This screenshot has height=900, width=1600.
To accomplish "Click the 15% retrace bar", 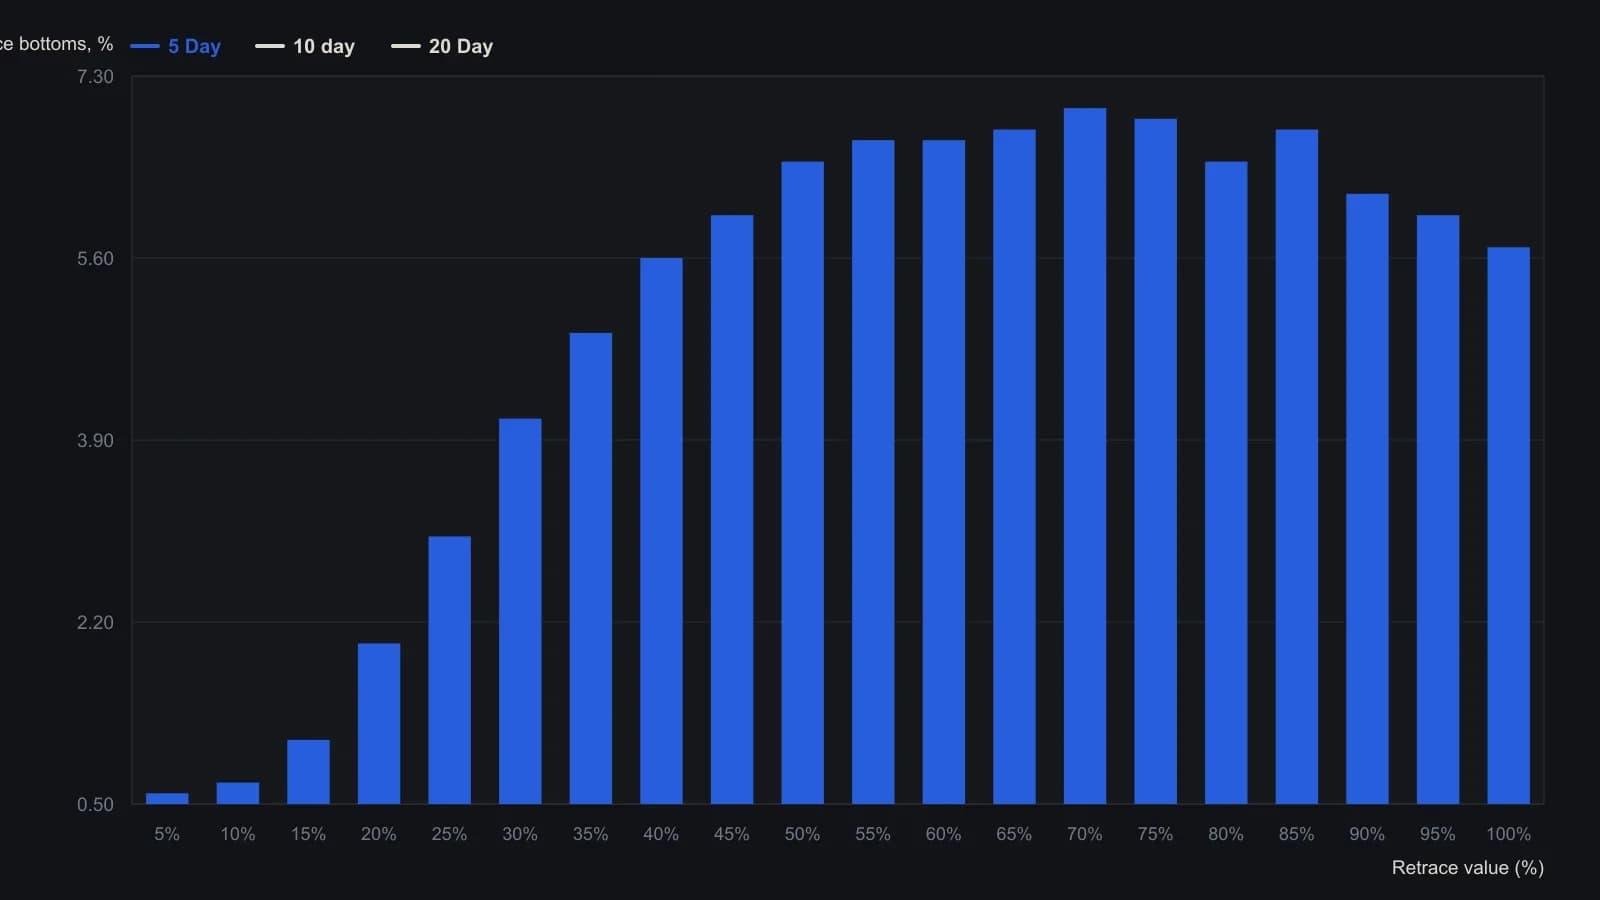I will tap(308, 772).
